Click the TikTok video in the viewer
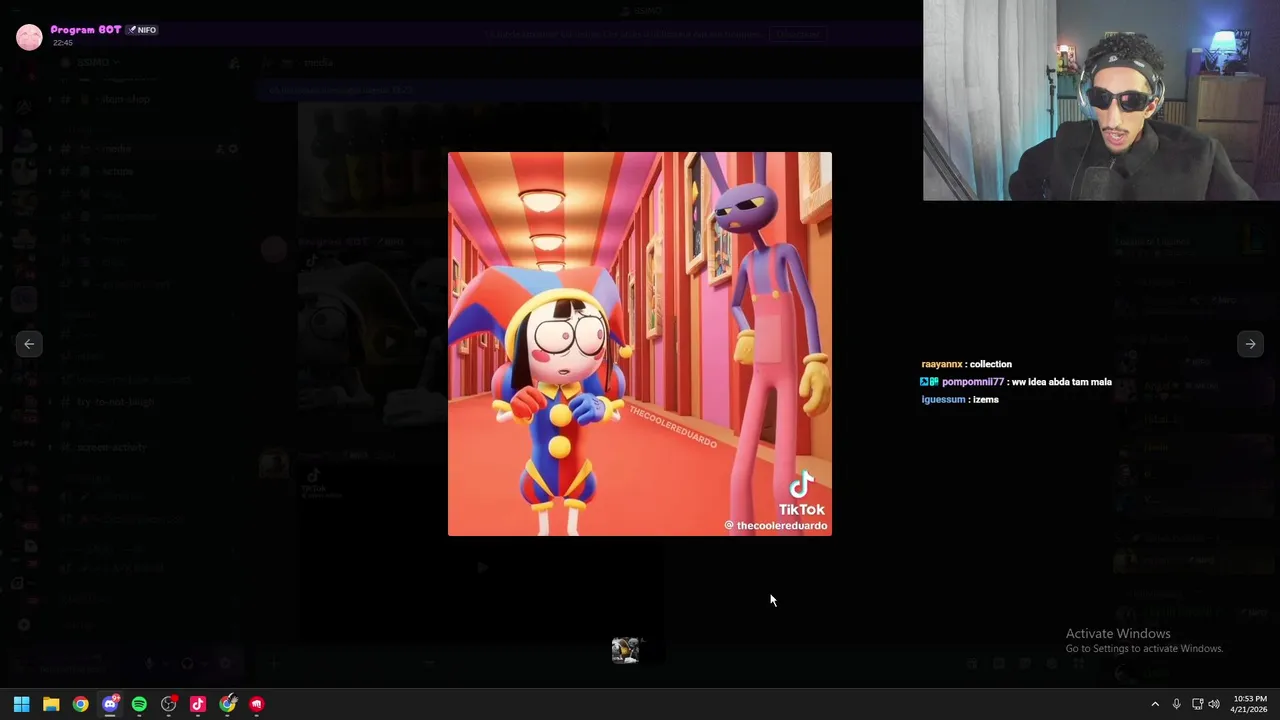 [640, 344]
